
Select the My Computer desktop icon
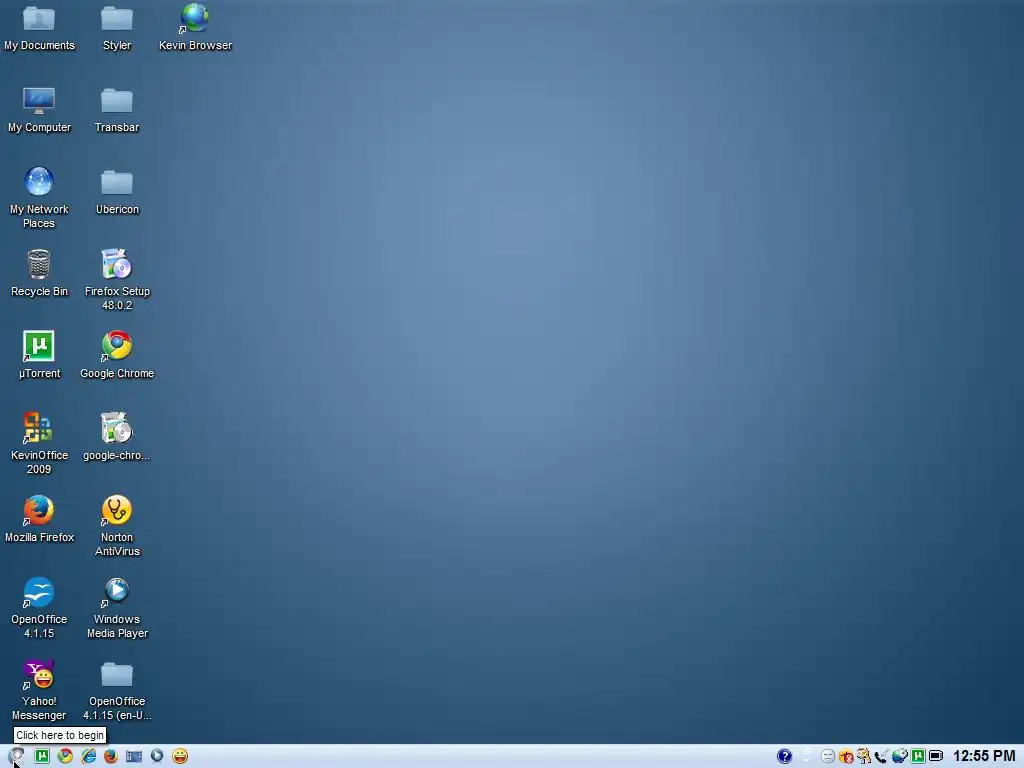(x=39, y=101)
